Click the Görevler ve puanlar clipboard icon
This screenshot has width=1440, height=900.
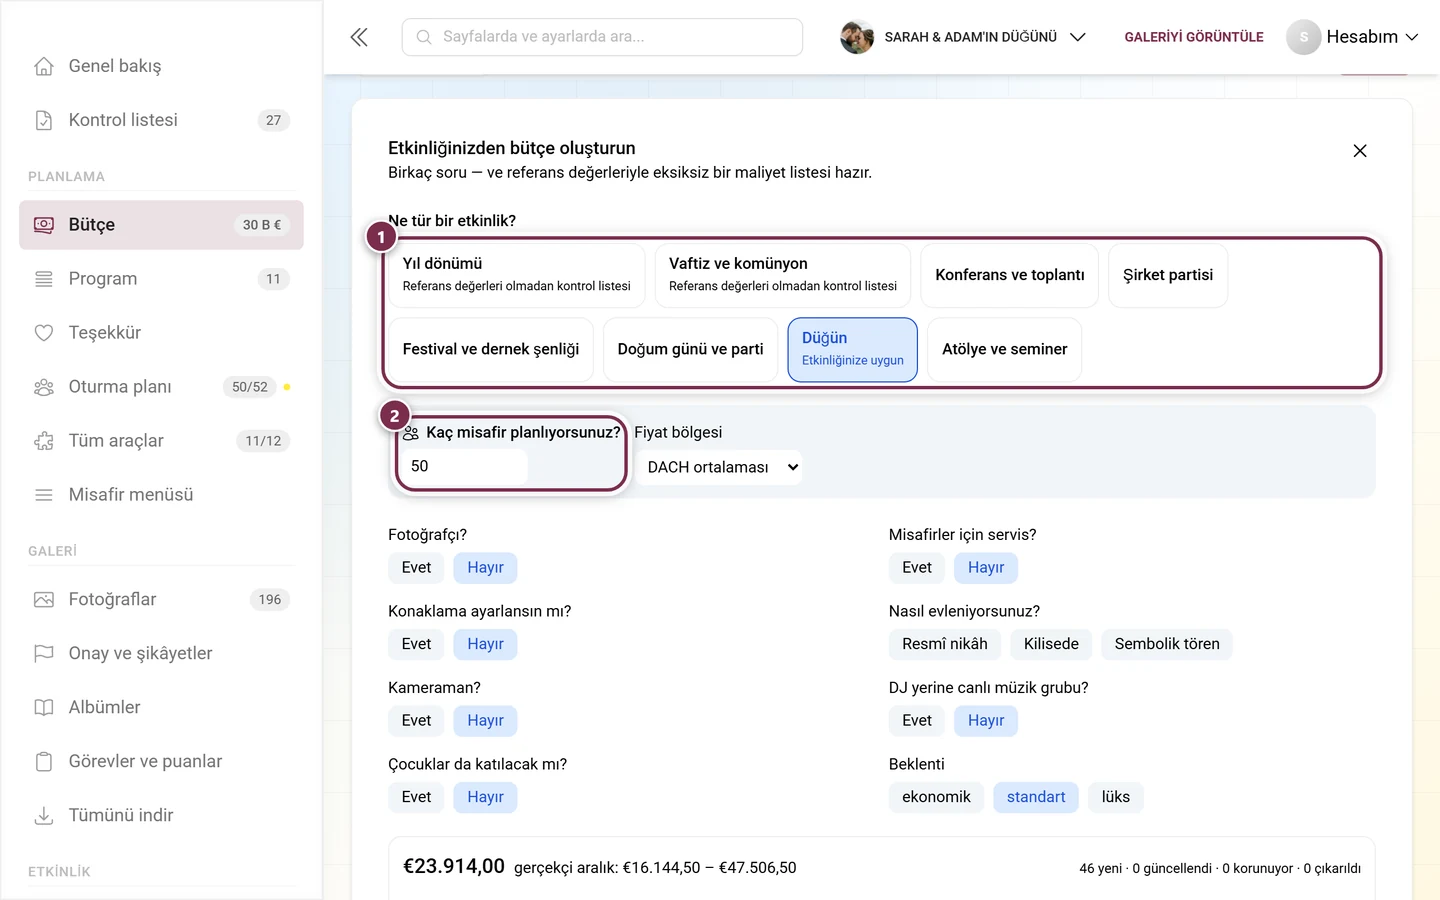pos(44,762)
